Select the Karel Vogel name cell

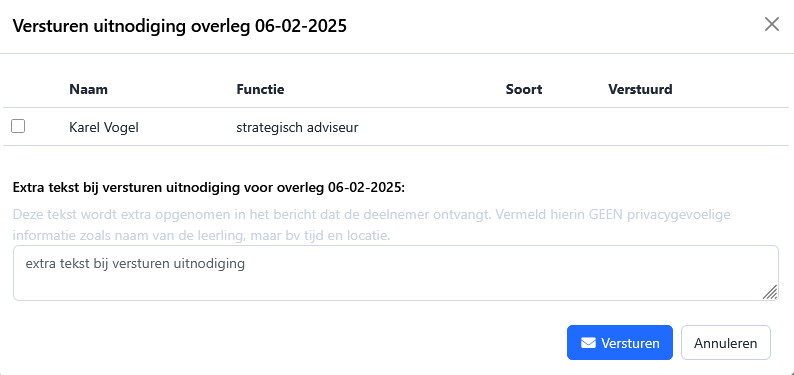coord(104,128)
